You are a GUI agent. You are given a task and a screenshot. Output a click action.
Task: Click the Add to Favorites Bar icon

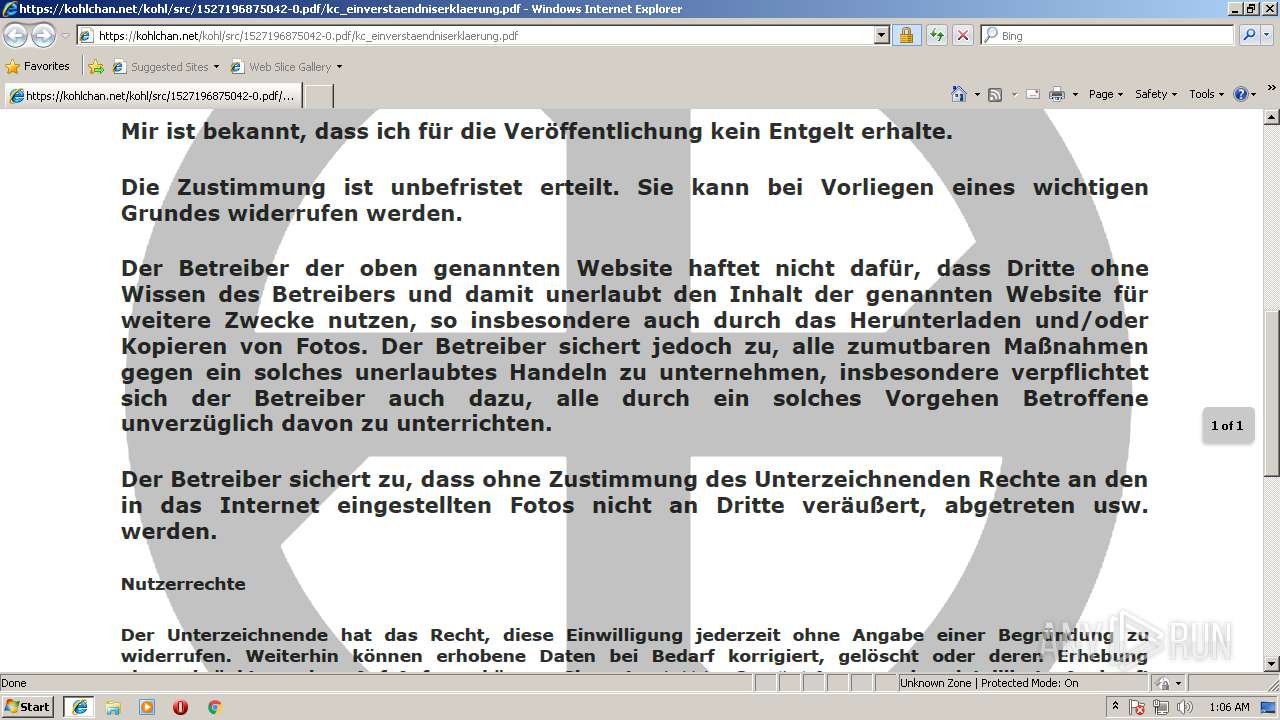(x=96, y=67)
